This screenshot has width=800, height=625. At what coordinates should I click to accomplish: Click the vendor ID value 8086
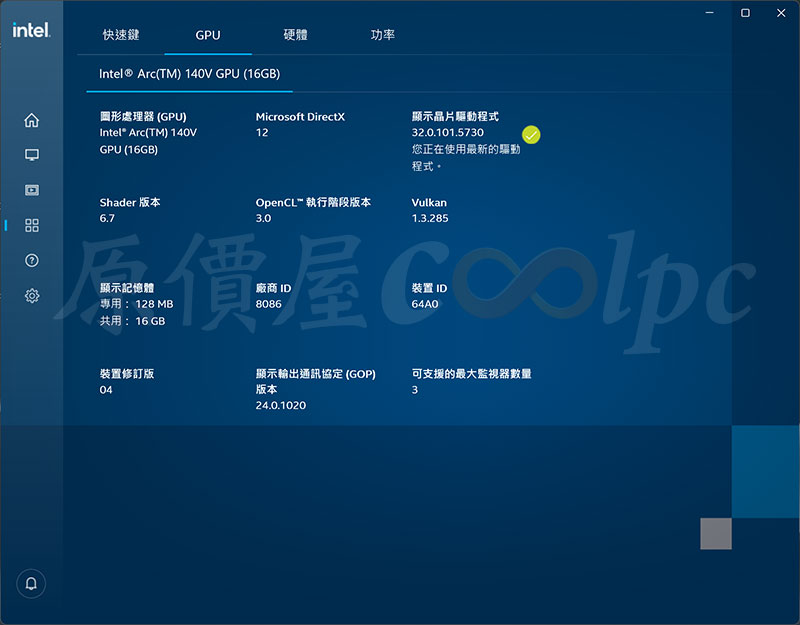click(x=268, y=304)
